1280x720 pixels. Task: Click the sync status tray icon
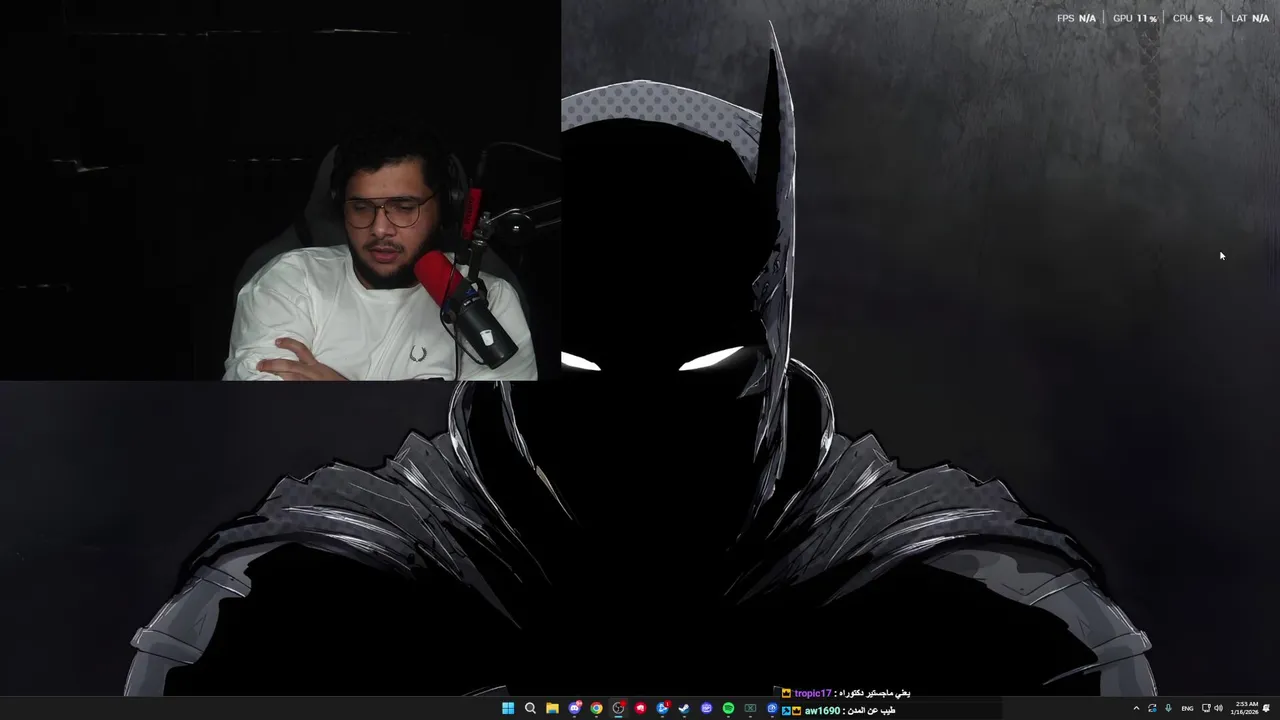pyautogui.click(x=1152, y=708)
